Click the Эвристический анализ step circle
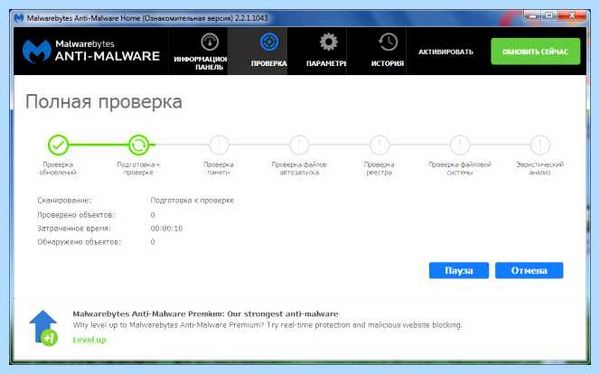 click(540, 145)
